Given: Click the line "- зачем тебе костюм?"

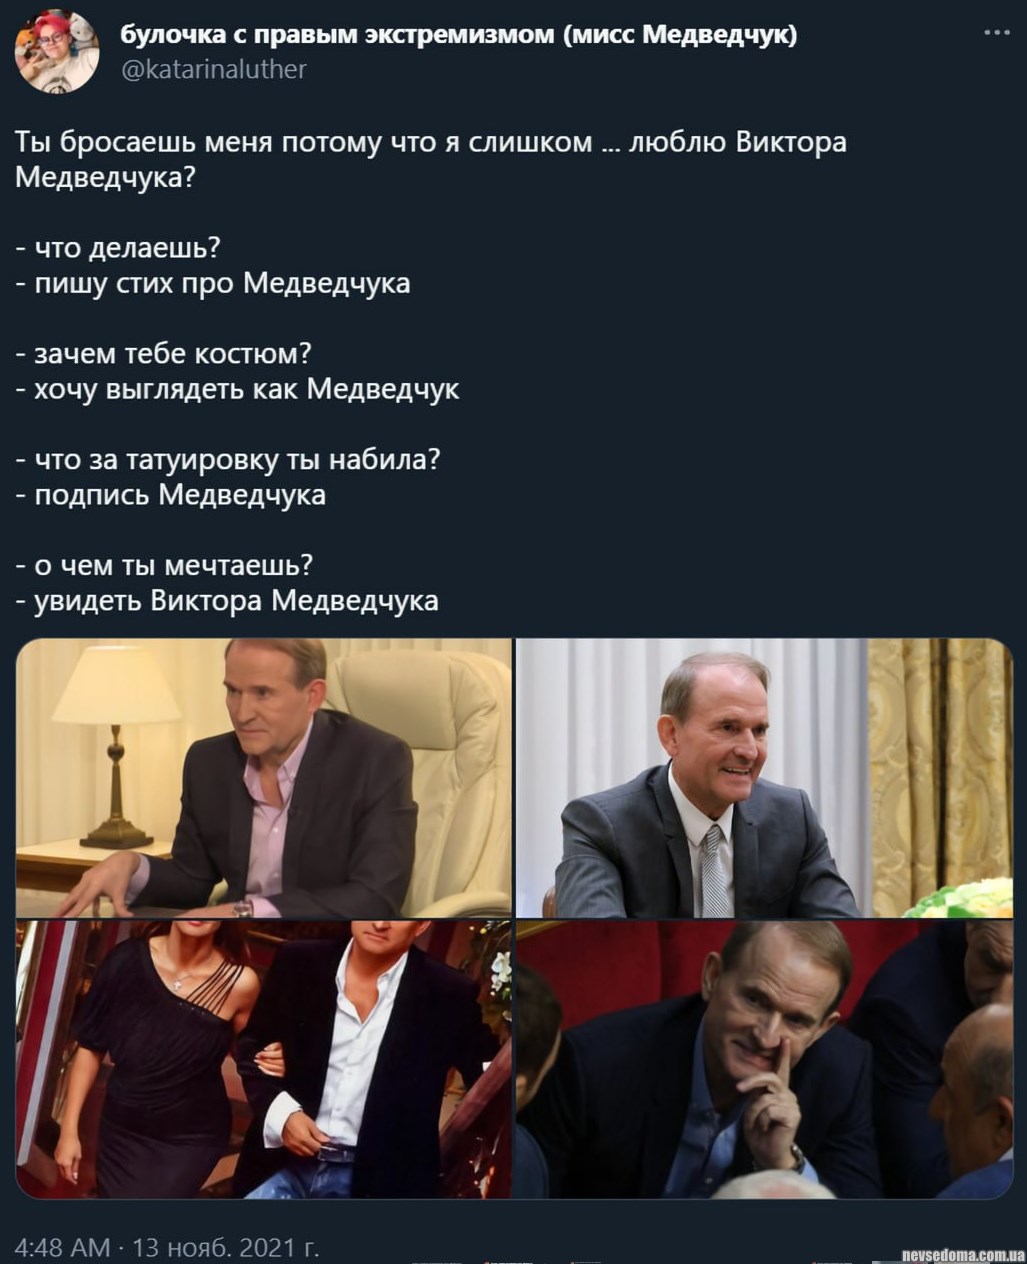Looking at the screenshot, I should (164, 354).
